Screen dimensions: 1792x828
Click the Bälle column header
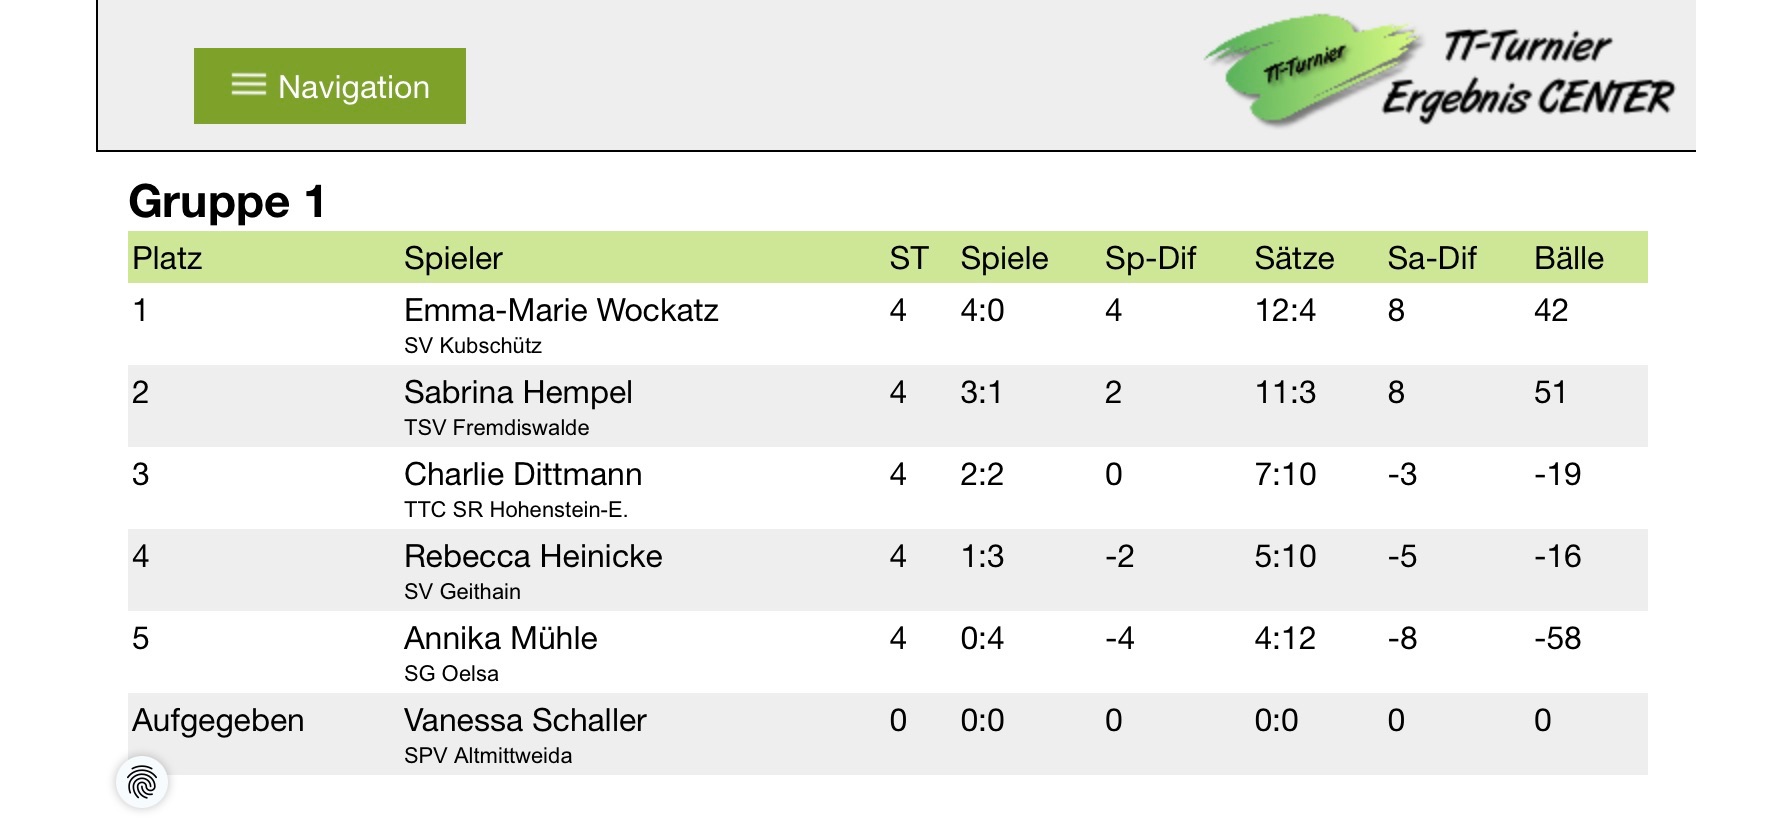[1568, 258]
